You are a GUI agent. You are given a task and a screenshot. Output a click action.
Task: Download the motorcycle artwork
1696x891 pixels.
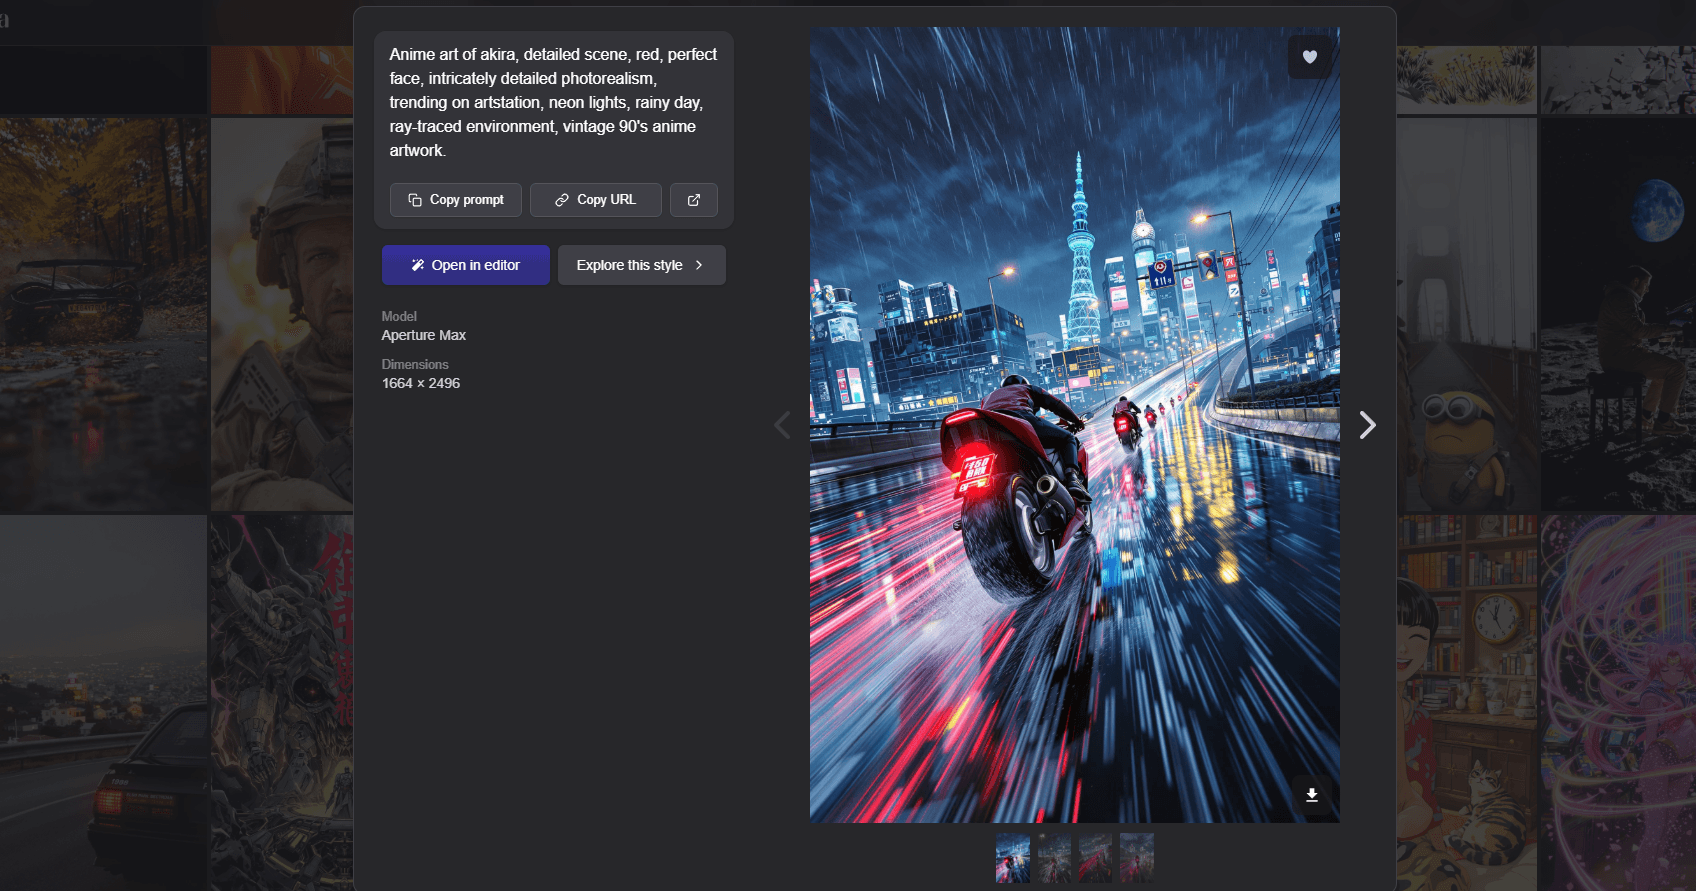coord(1311,795)
